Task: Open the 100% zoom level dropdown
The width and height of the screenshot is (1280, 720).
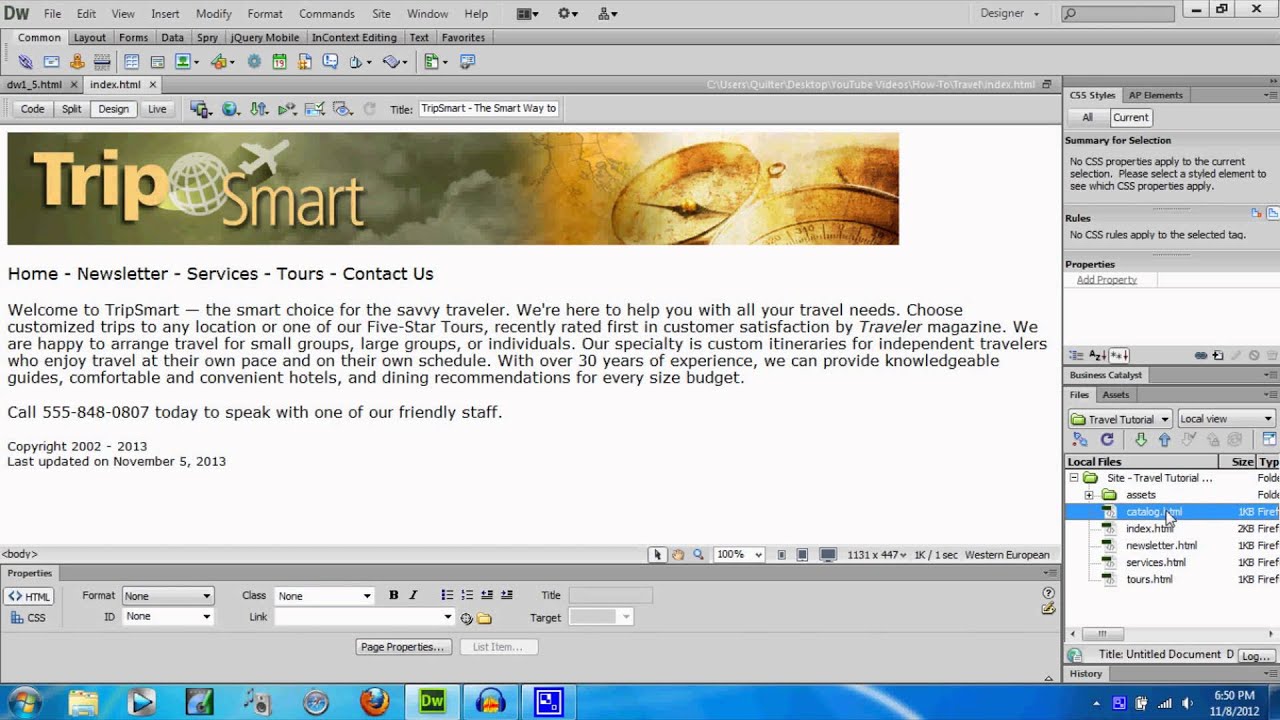Action: pos(739,555)
